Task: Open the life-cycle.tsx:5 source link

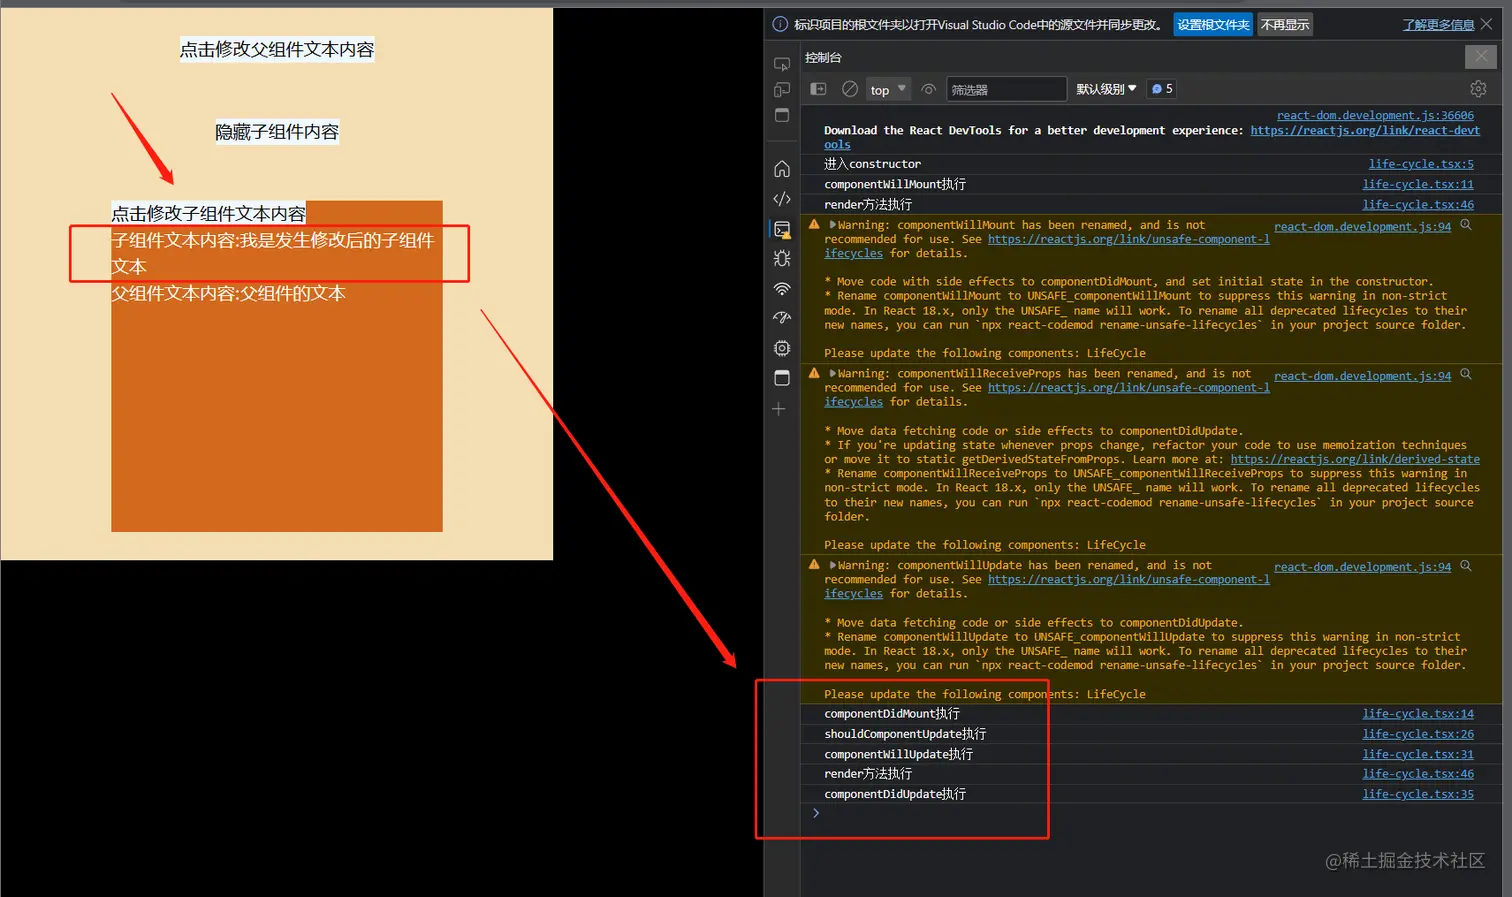Action: (x=1421, y=164)
